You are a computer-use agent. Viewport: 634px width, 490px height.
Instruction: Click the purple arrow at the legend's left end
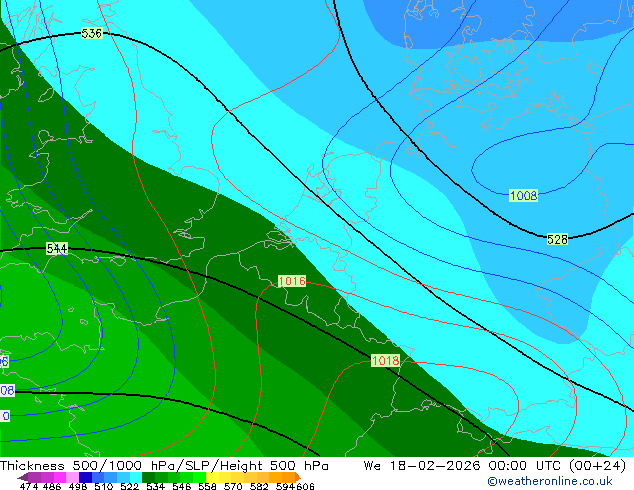(23, 478)
